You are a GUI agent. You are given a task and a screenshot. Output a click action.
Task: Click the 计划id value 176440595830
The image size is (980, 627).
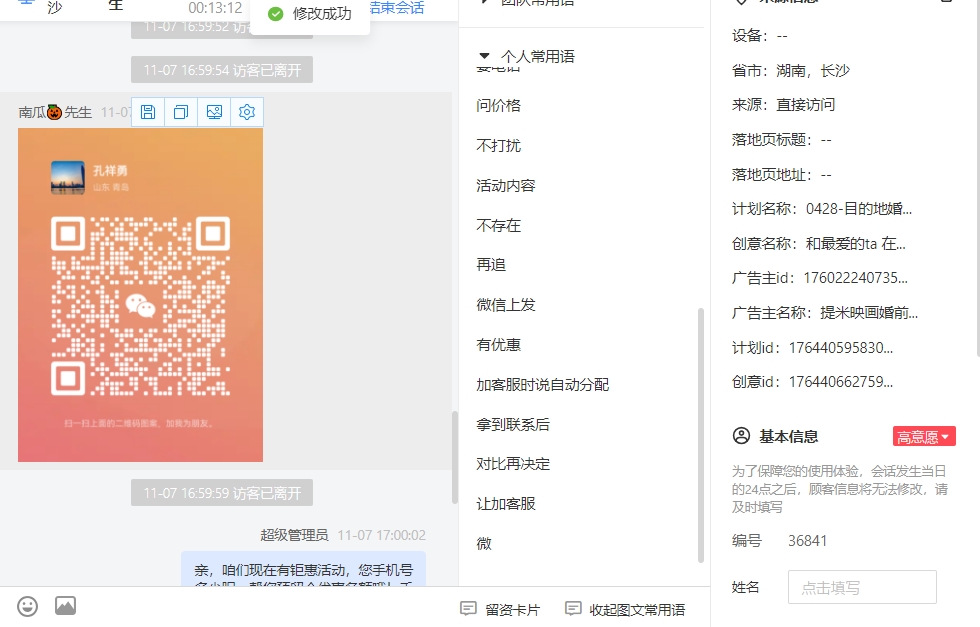click(x=841, y=348)
